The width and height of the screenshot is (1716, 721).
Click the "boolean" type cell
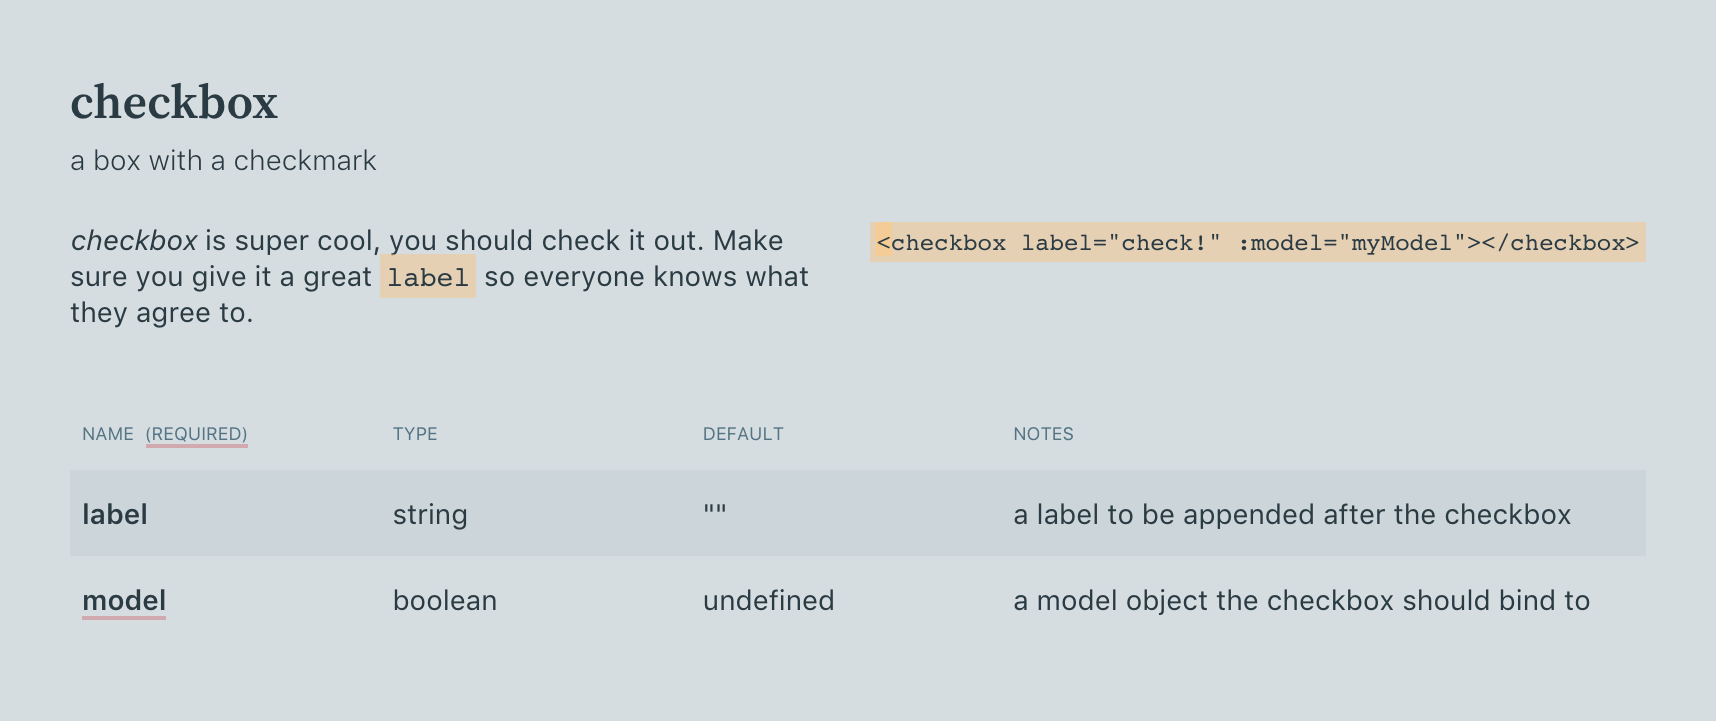(445, 601)
